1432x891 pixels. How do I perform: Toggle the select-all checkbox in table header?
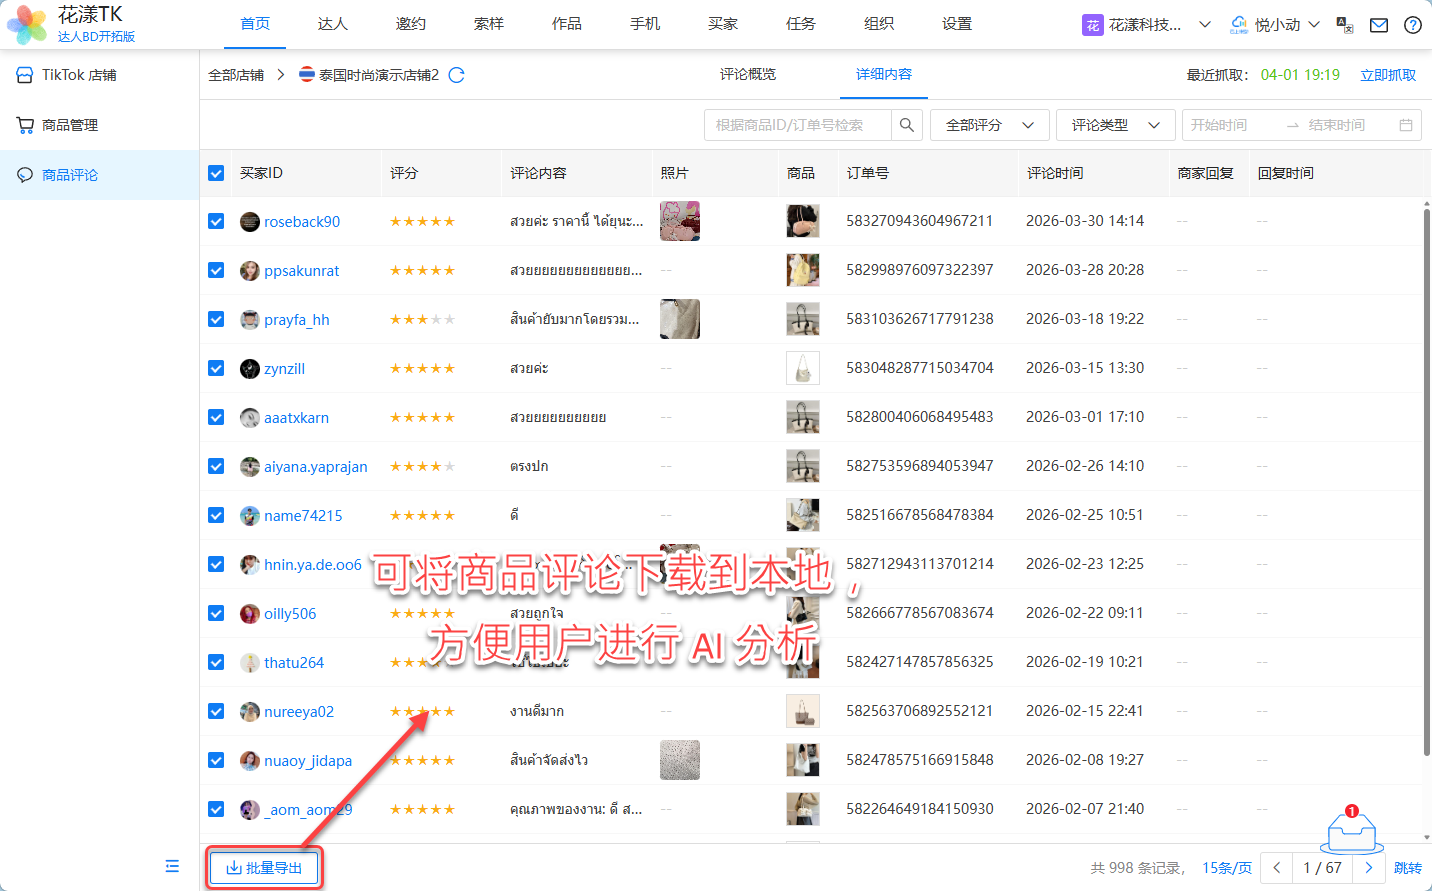point(216,173)
